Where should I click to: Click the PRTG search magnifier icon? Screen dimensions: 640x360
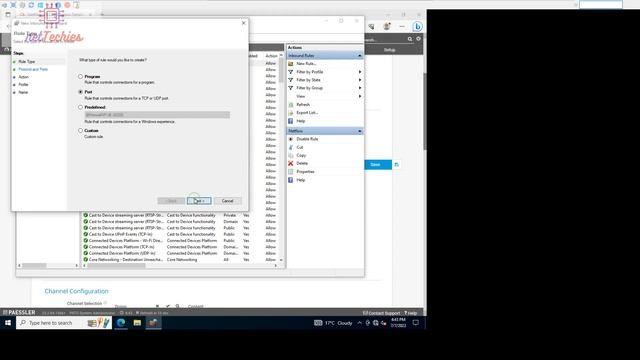click(410, 39)
